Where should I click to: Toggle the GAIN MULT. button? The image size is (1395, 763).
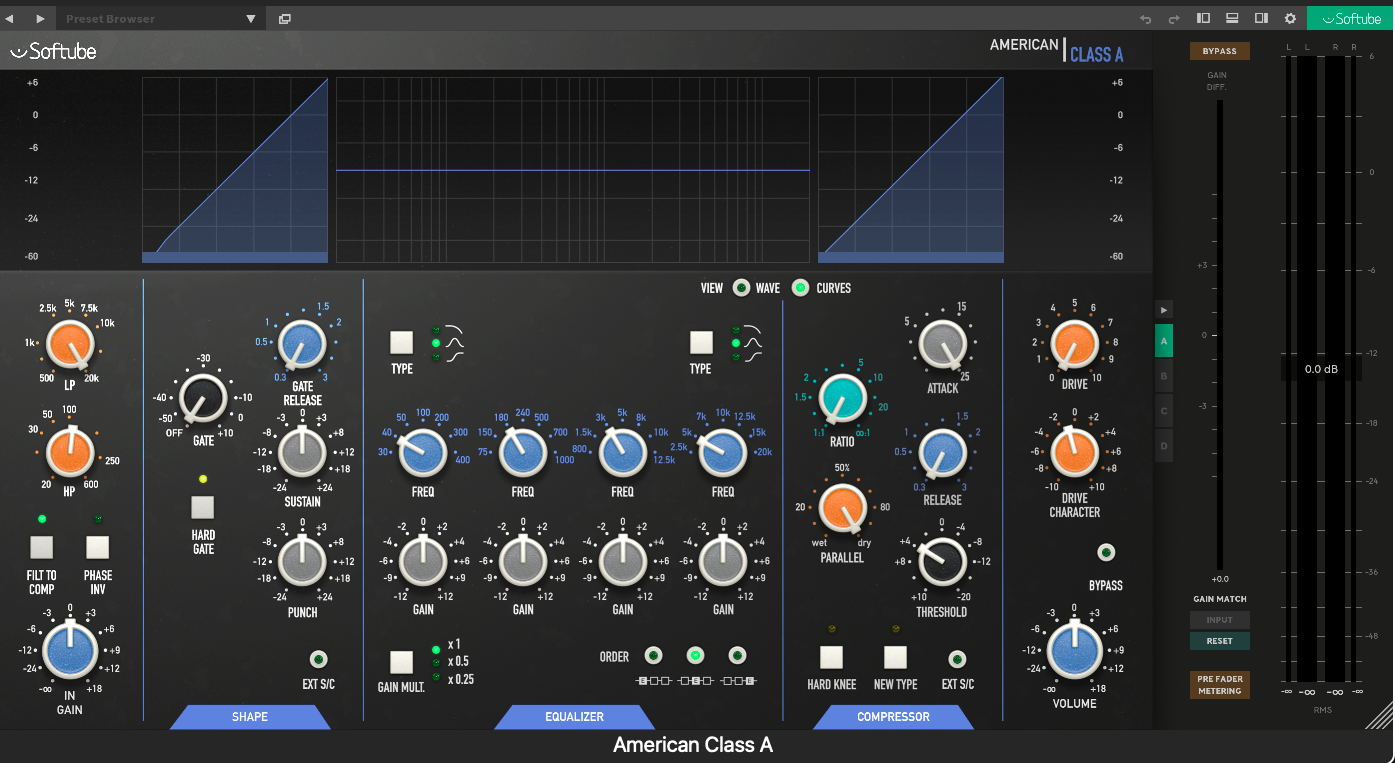point(401,662)
